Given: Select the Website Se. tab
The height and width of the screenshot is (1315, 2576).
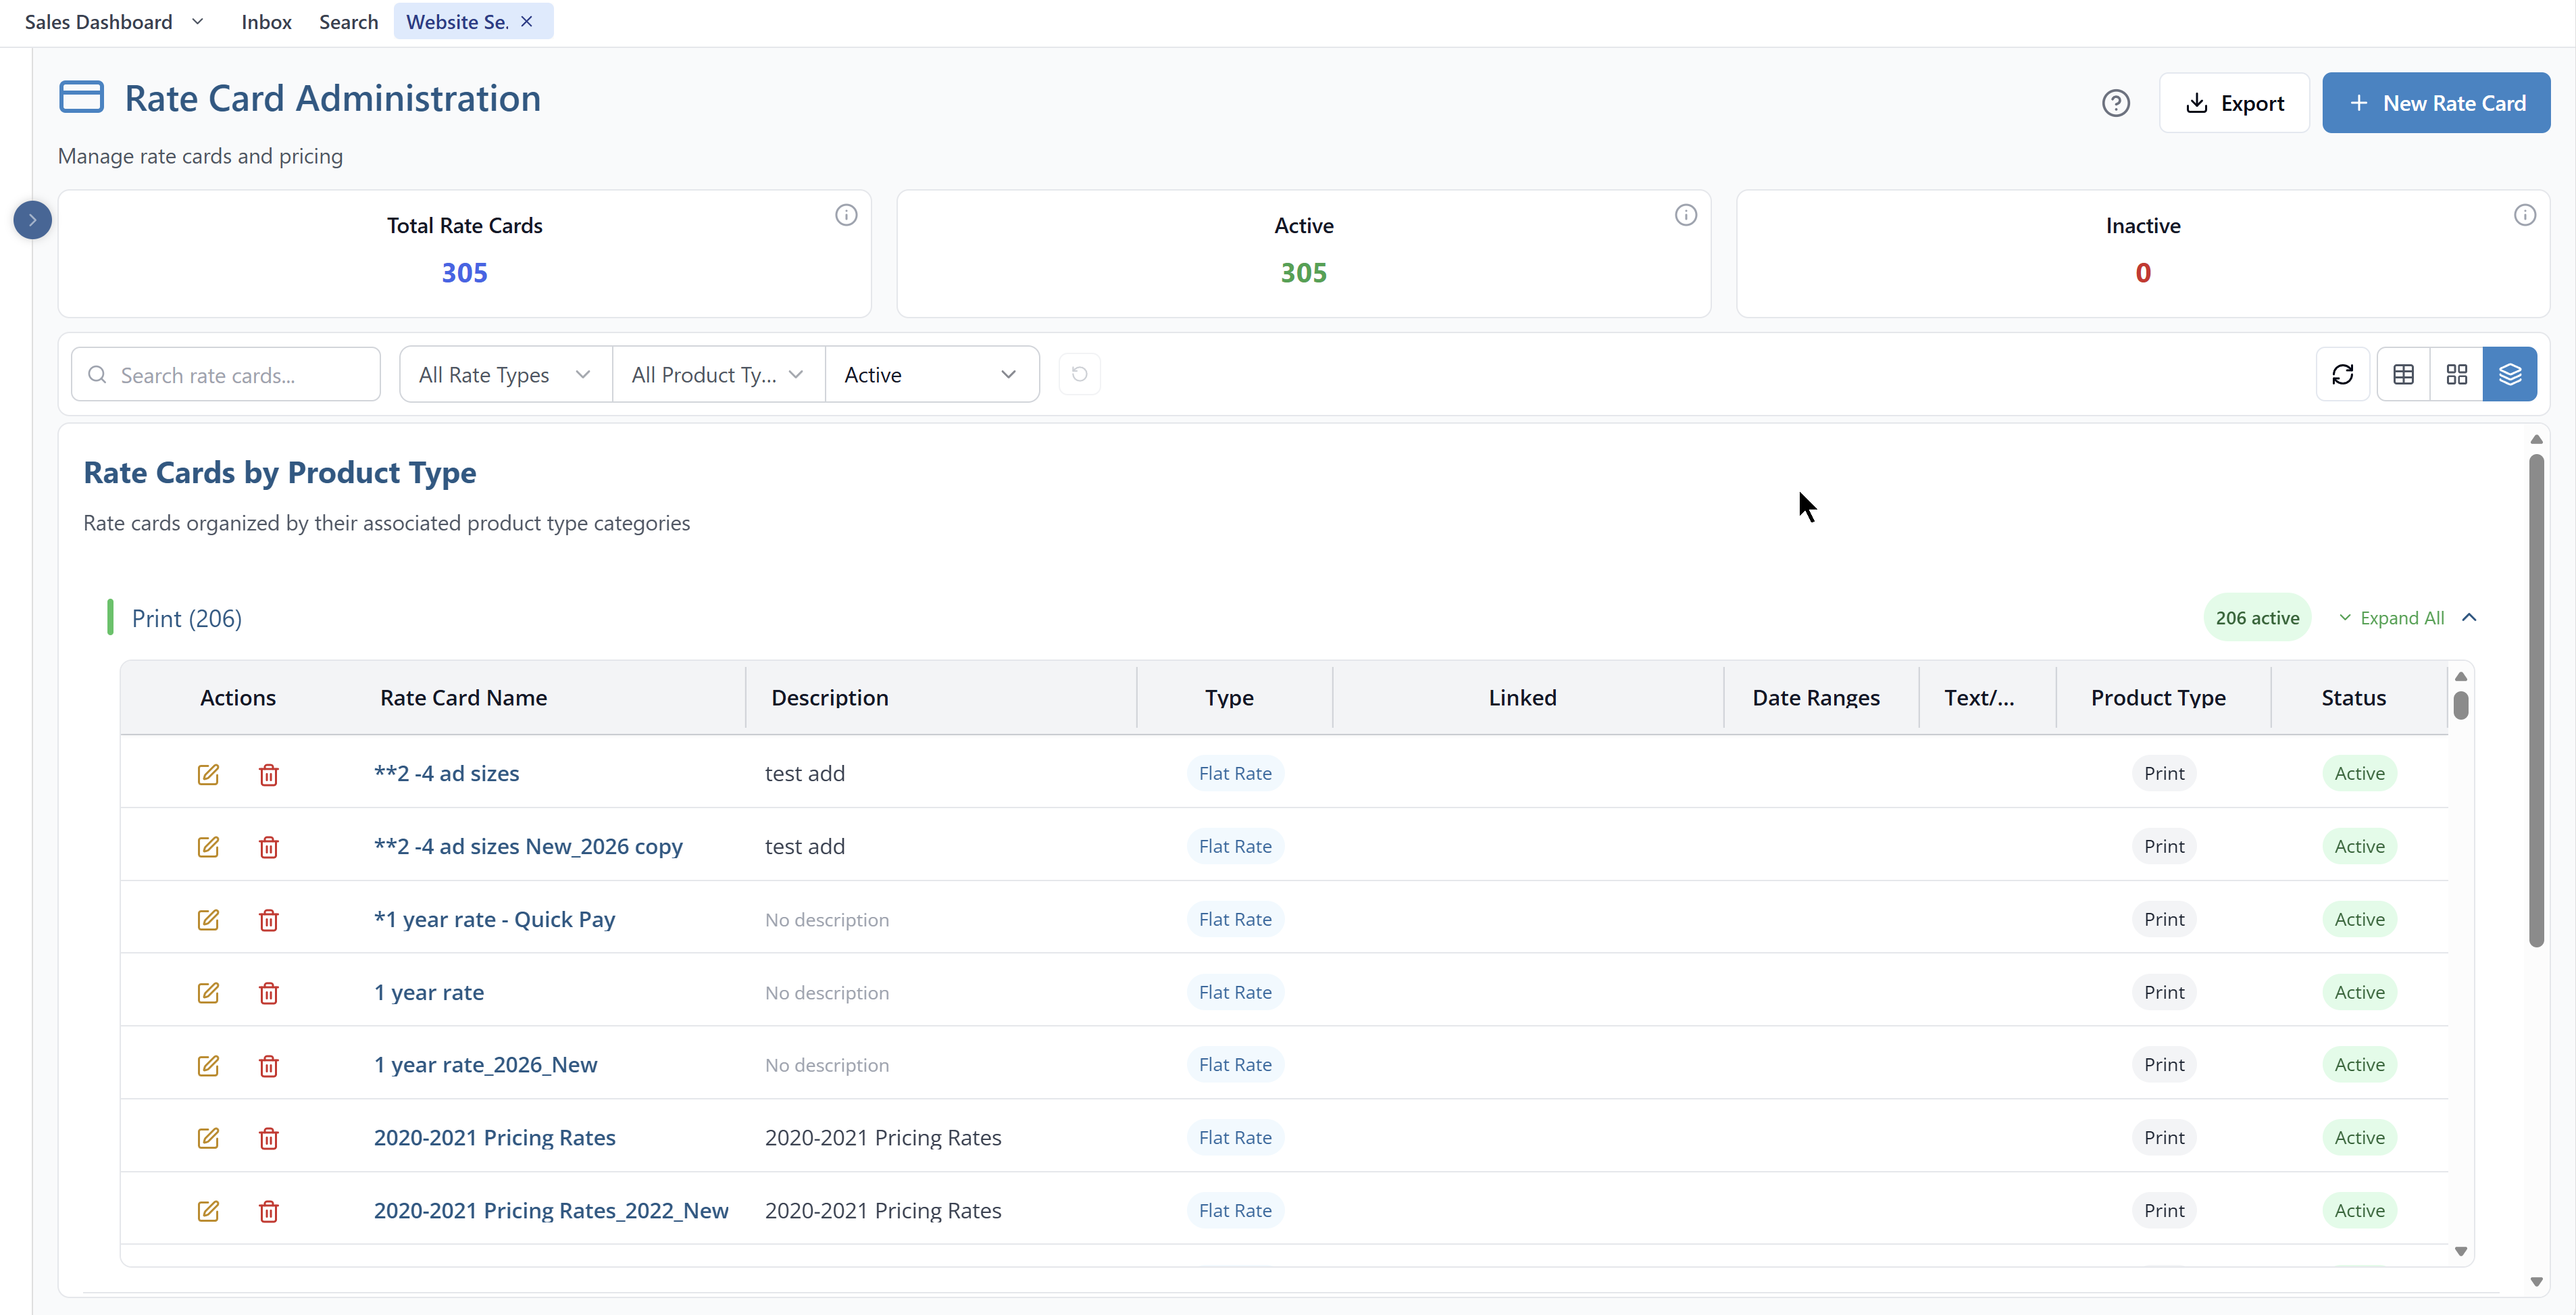Looking at the screenshot, I should 457,22.
